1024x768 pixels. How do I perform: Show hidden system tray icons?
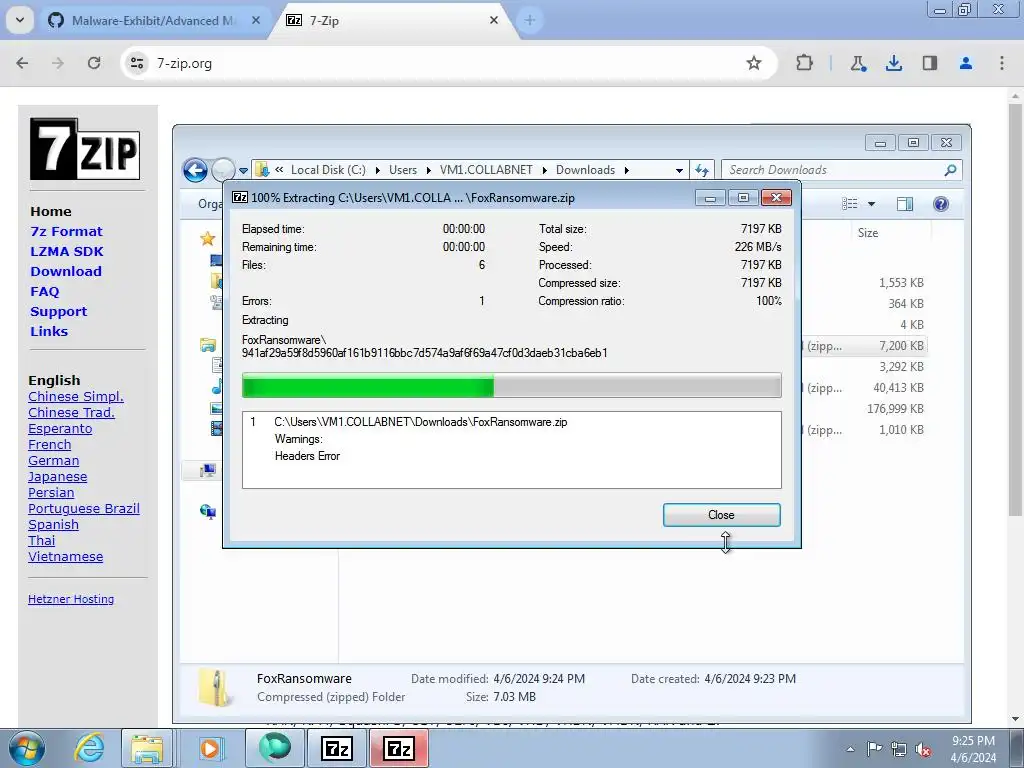tap(850, 748)
